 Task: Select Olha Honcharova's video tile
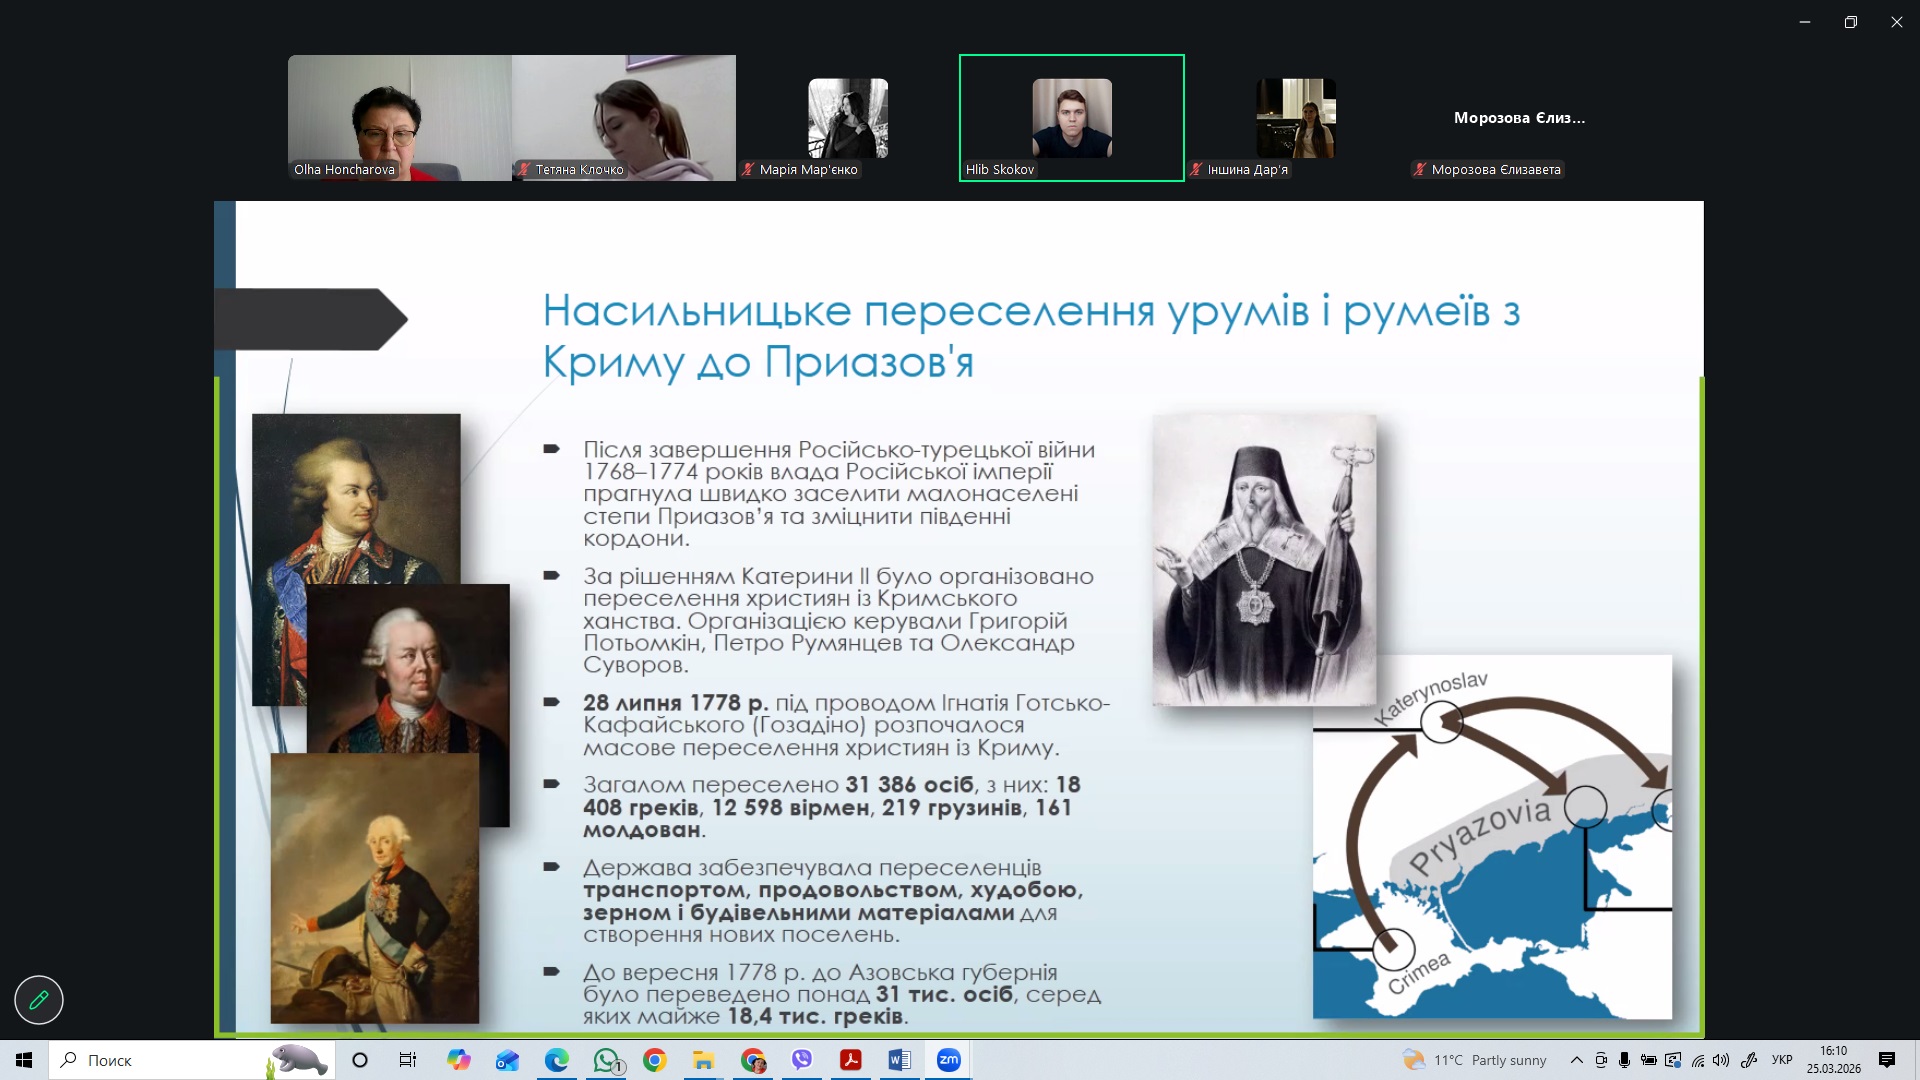[399, 118]
